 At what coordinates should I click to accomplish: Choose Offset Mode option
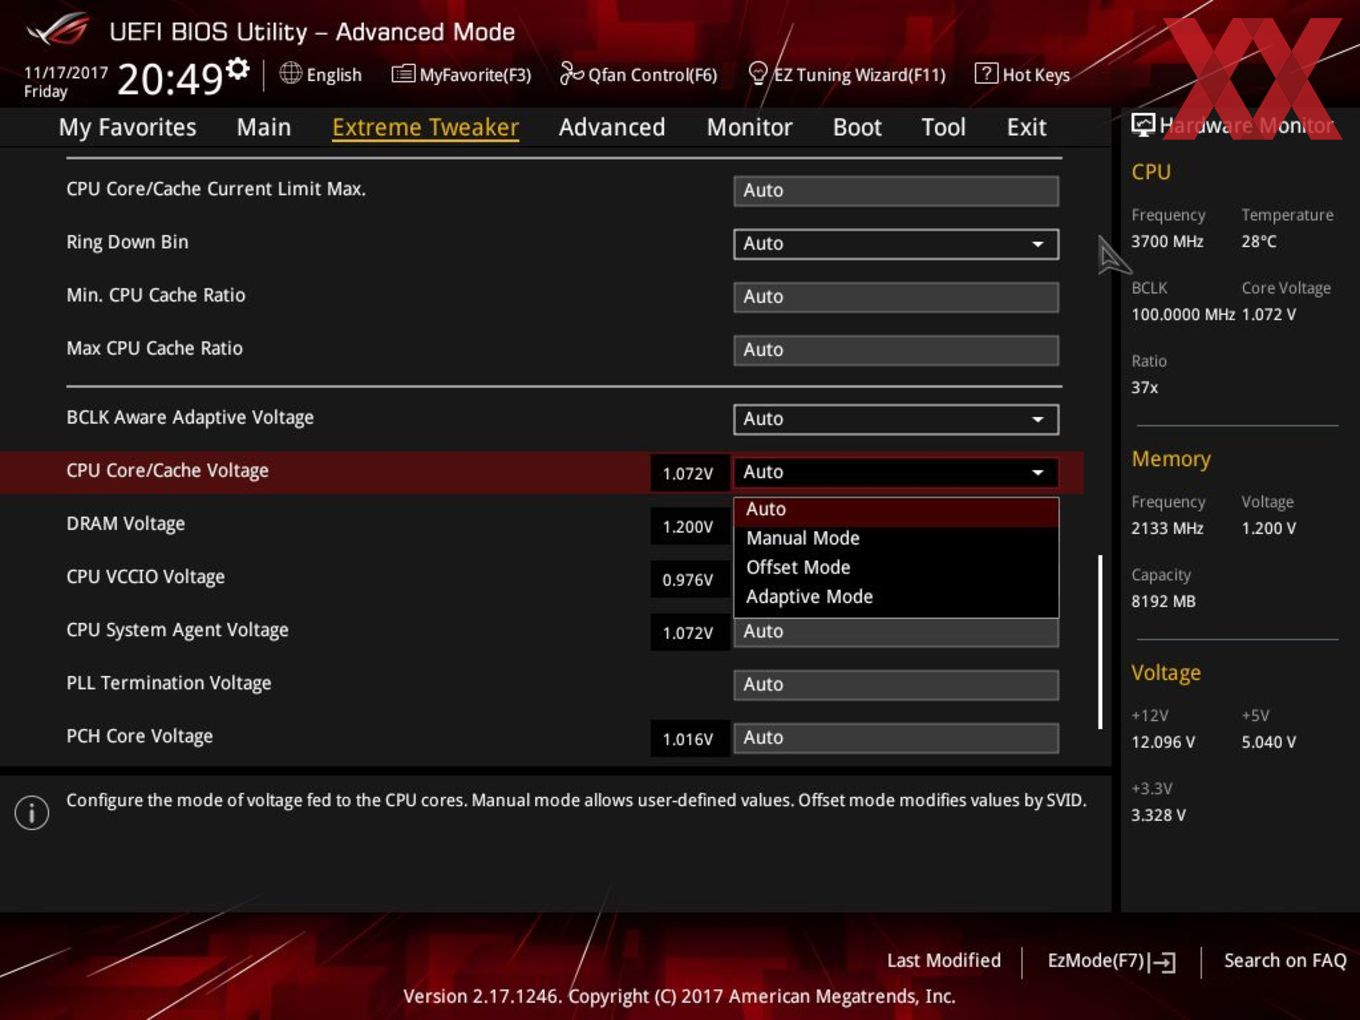[896, 567]
